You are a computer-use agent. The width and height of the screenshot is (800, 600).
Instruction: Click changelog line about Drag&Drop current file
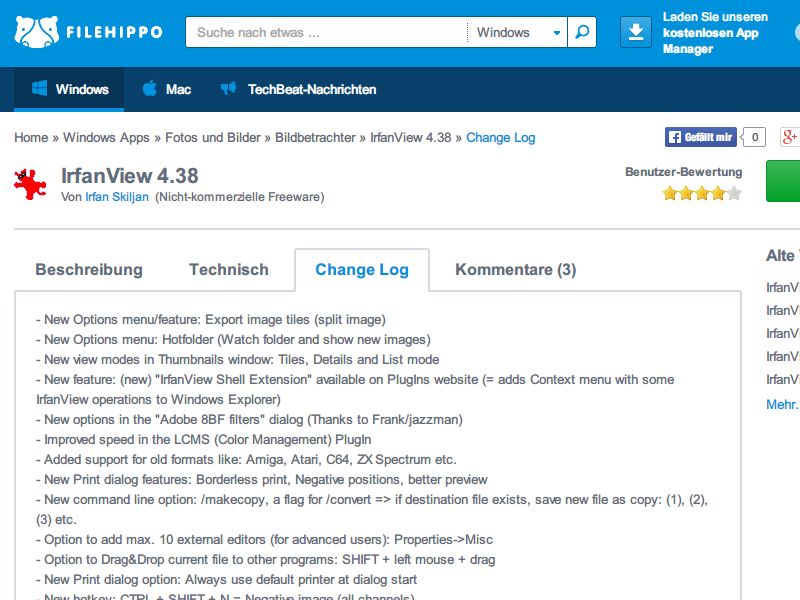coord(265,560)
